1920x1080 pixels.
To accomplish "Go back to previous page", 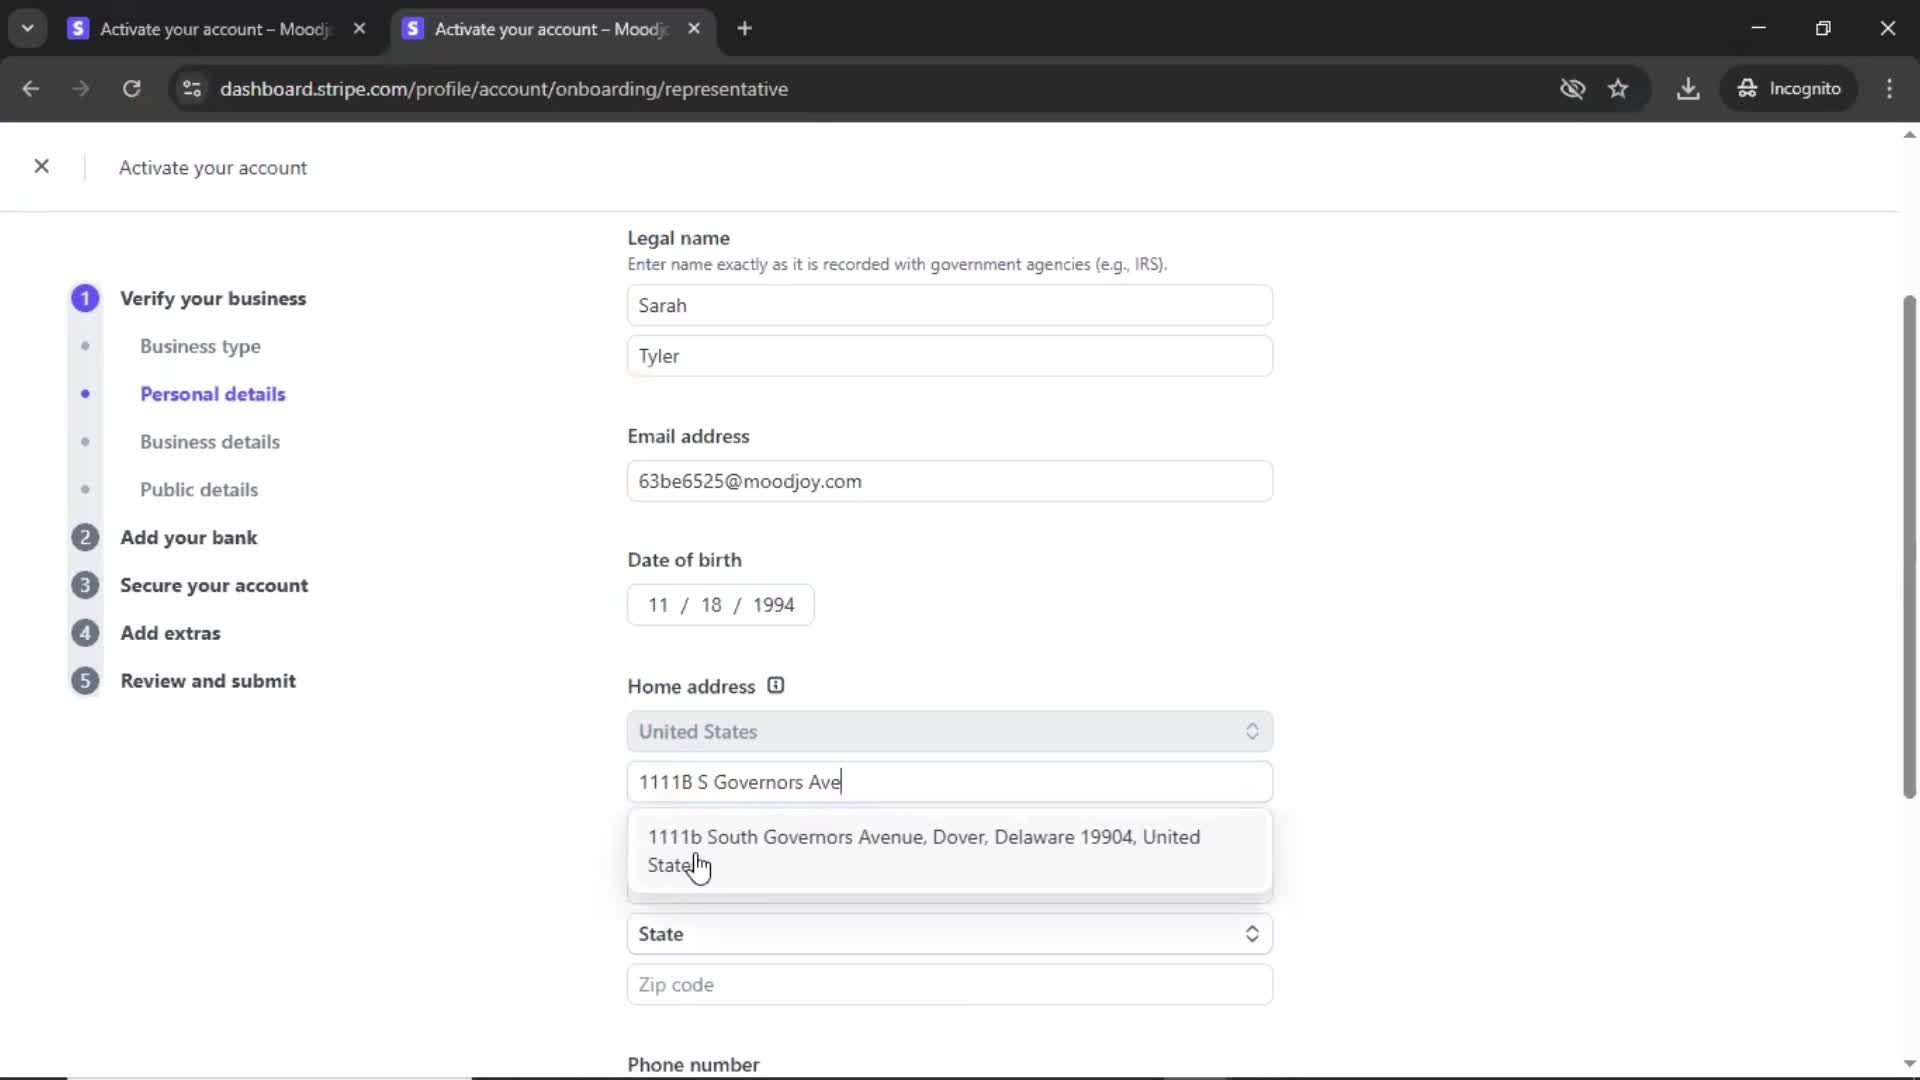I will click(30, 88).
